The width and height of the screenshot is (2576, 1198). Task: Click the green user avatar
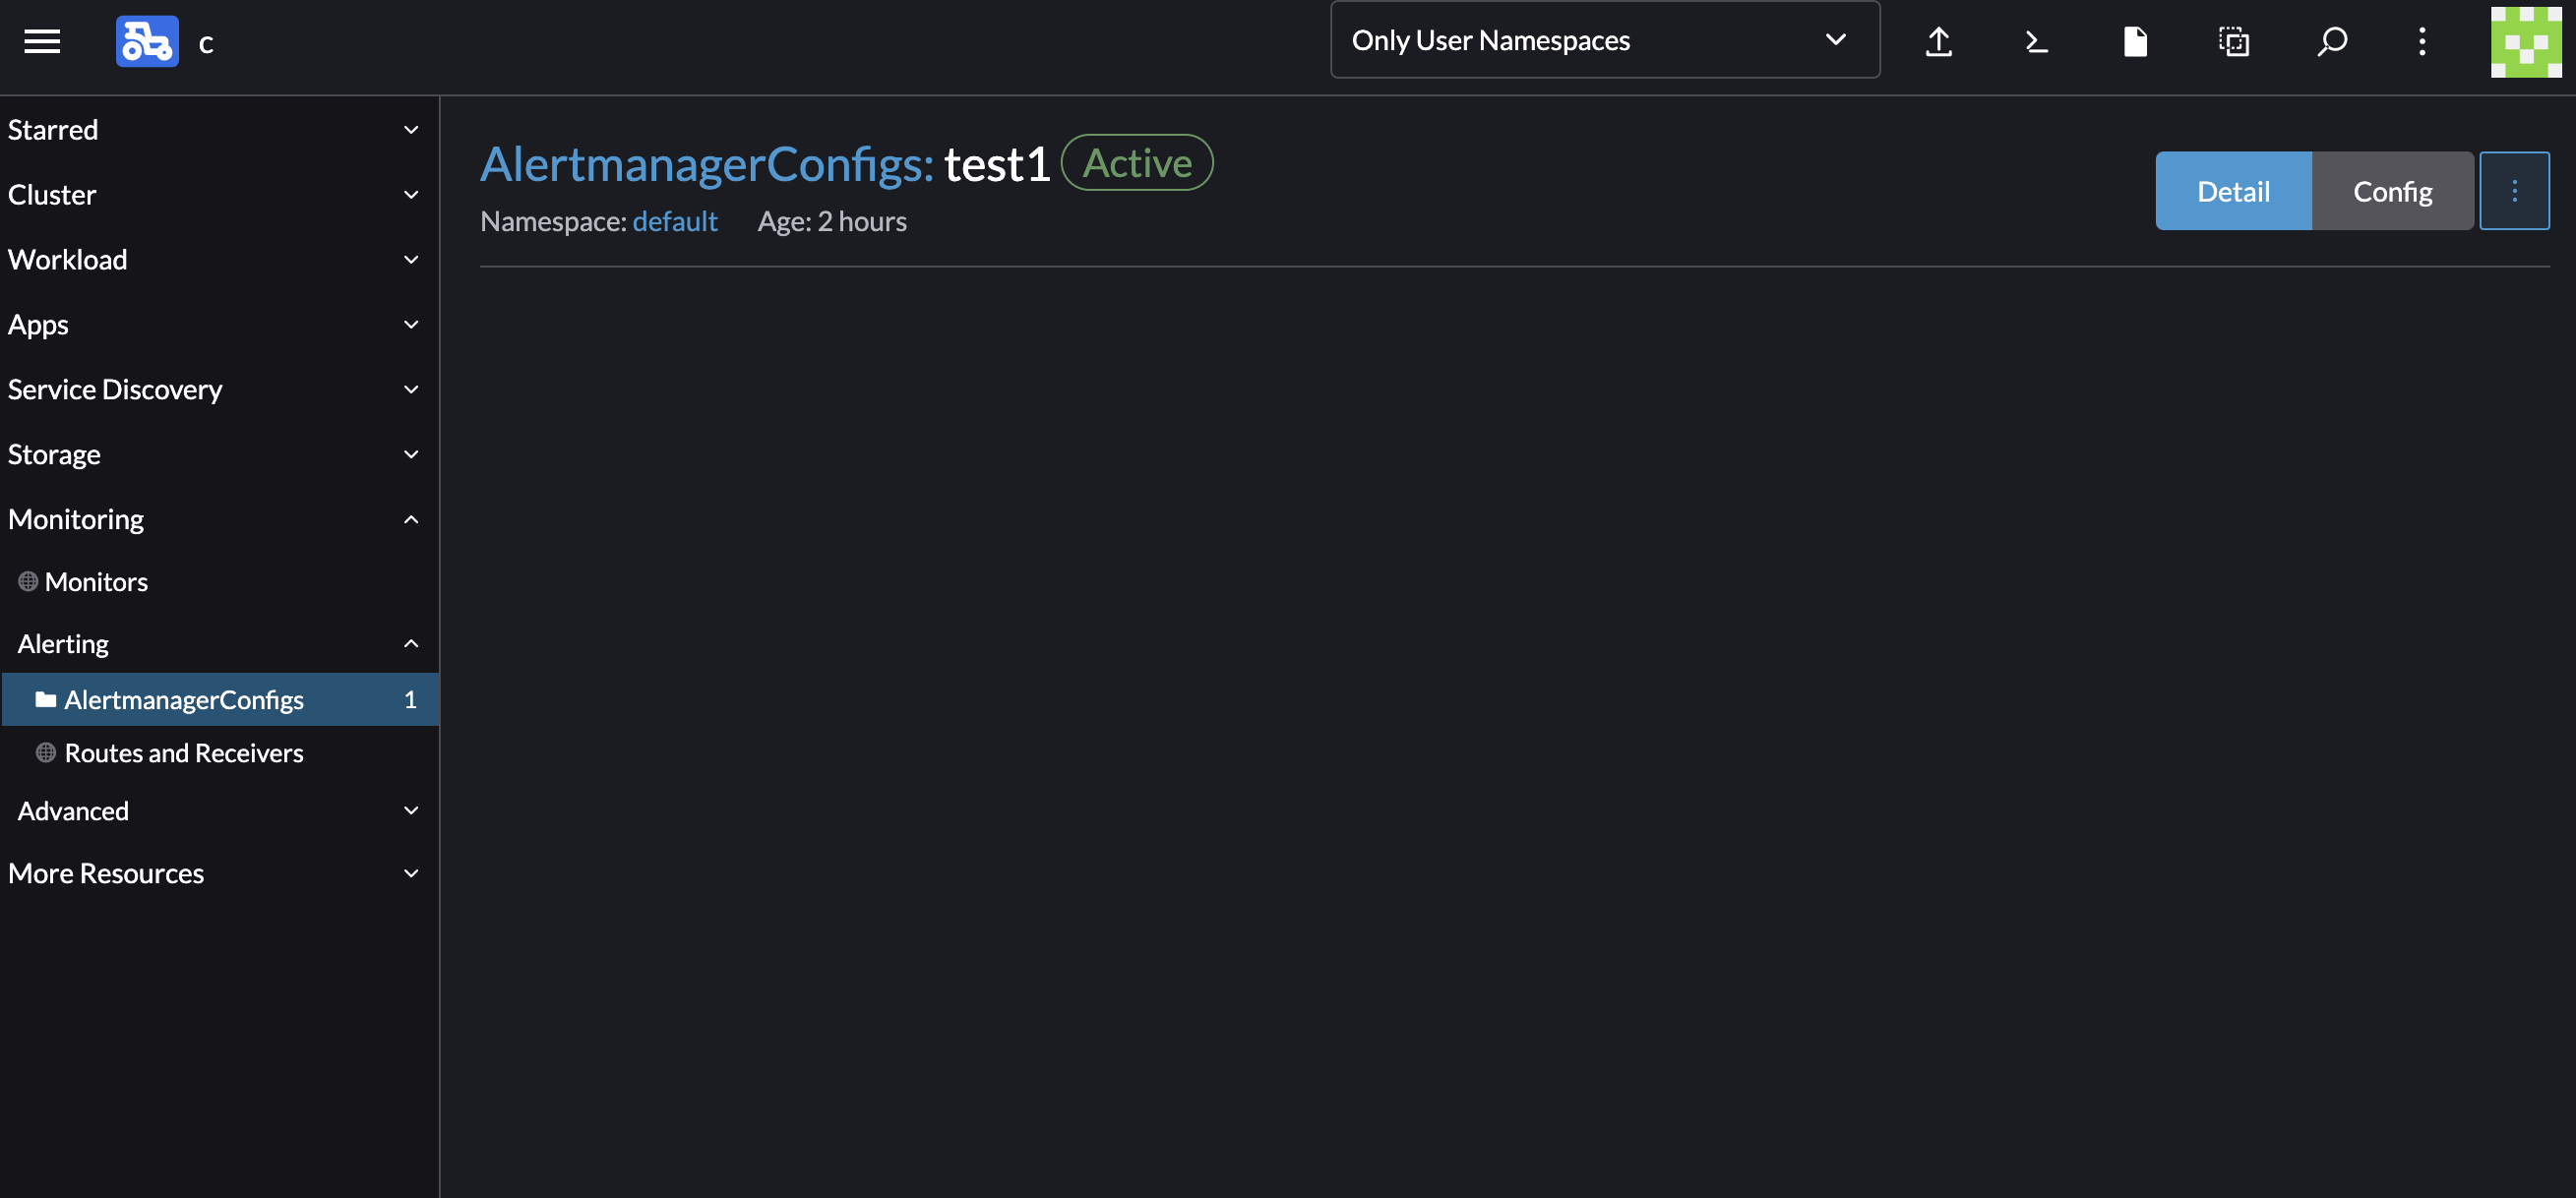point(2525,41)
